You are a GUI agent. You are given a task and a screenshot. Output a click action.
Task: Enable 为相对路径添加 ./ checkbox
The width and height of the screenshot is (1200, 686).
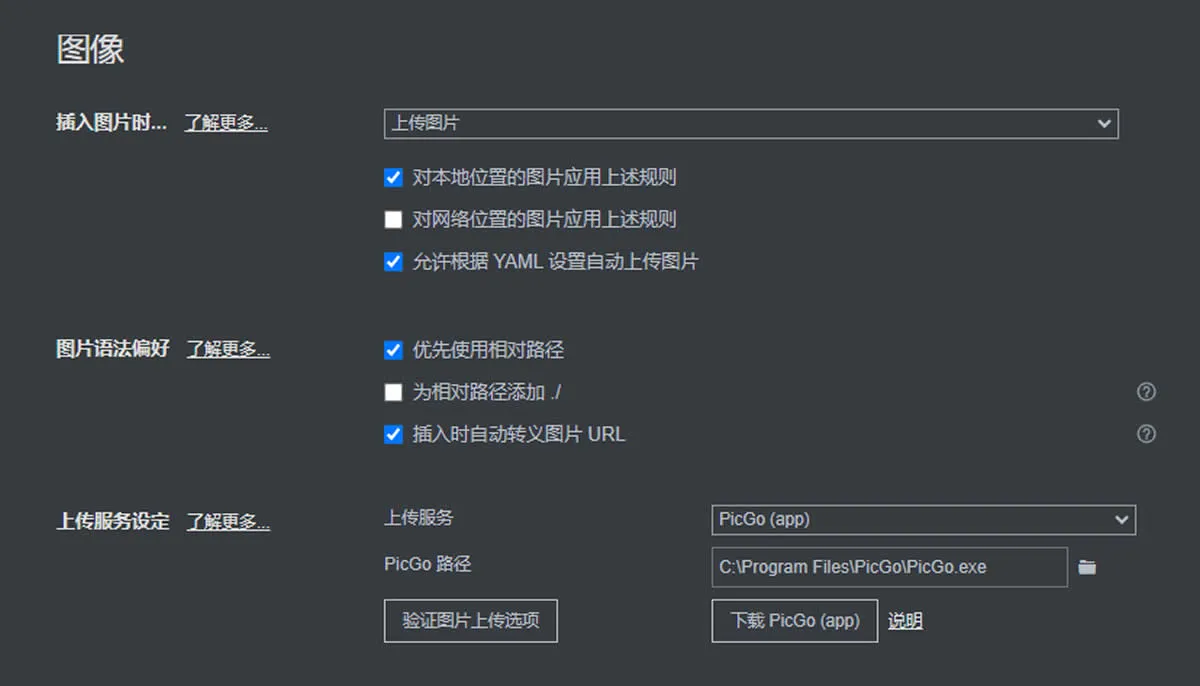(x=394, y=392)
